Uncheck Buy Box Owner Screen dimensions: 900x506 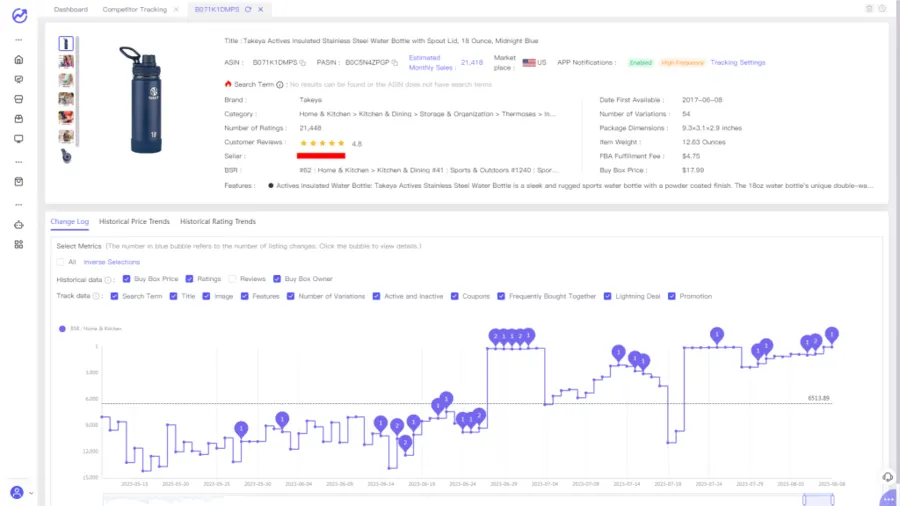tap(277, 279)
